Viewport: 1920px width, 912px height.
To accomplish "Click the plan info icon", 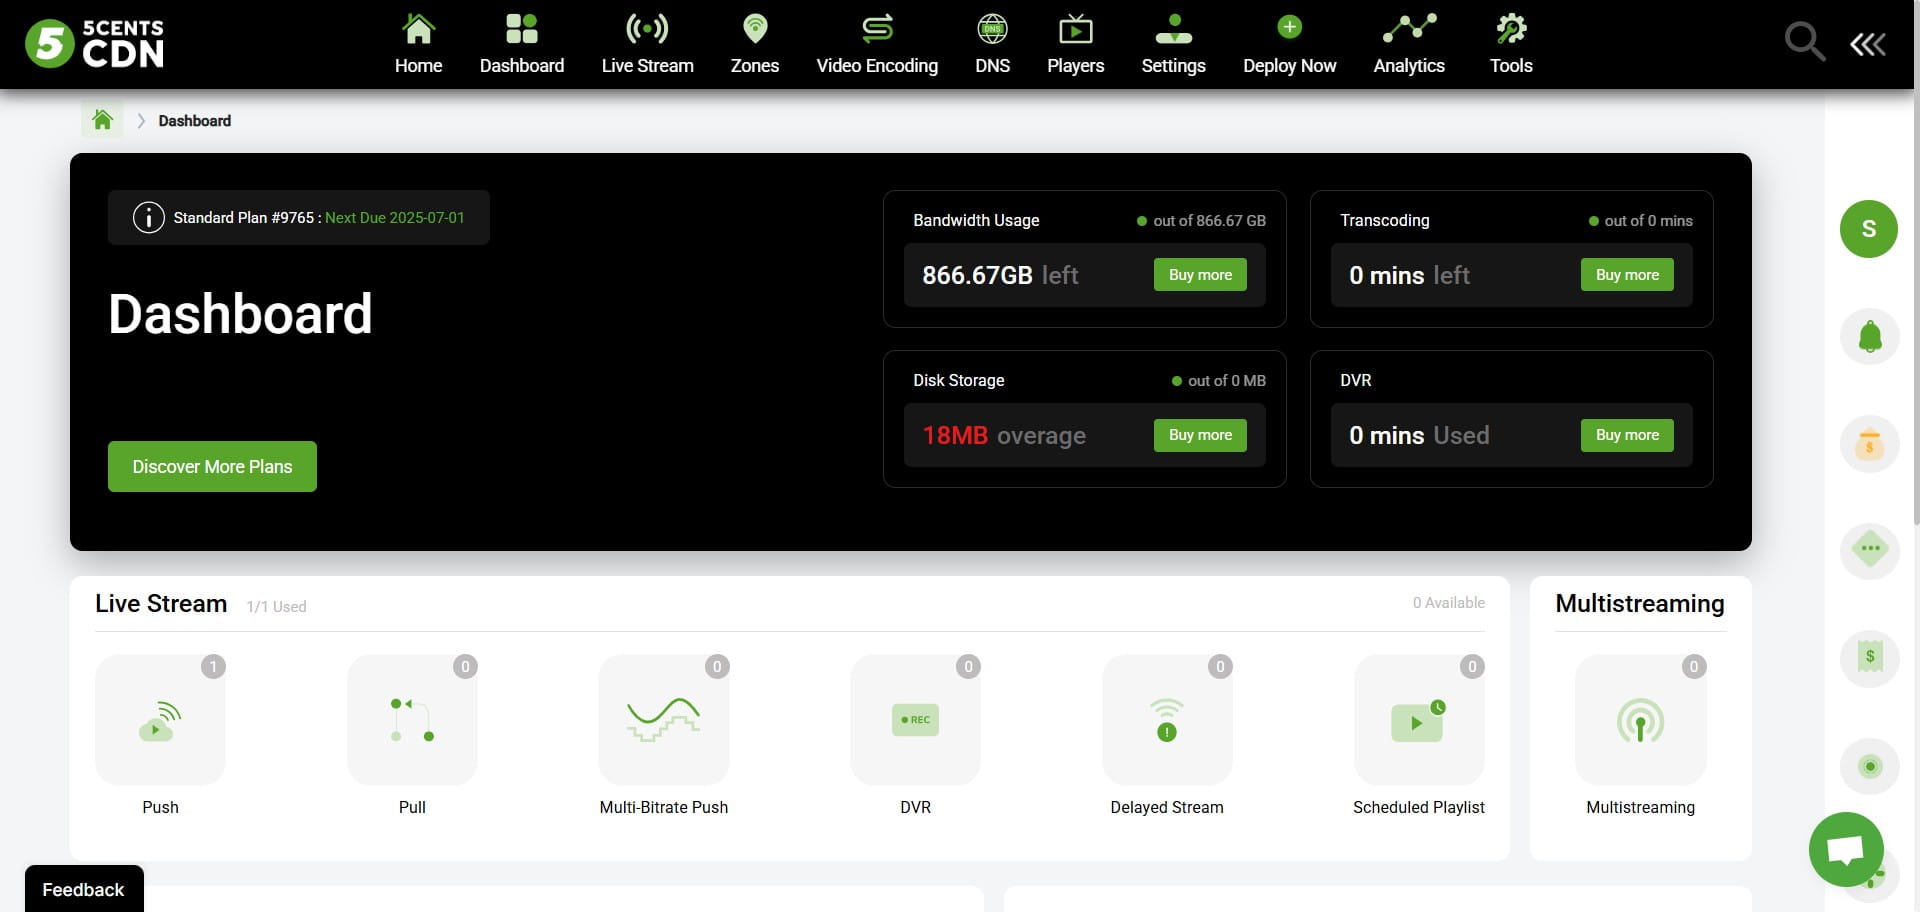I will tap(149, 218).
